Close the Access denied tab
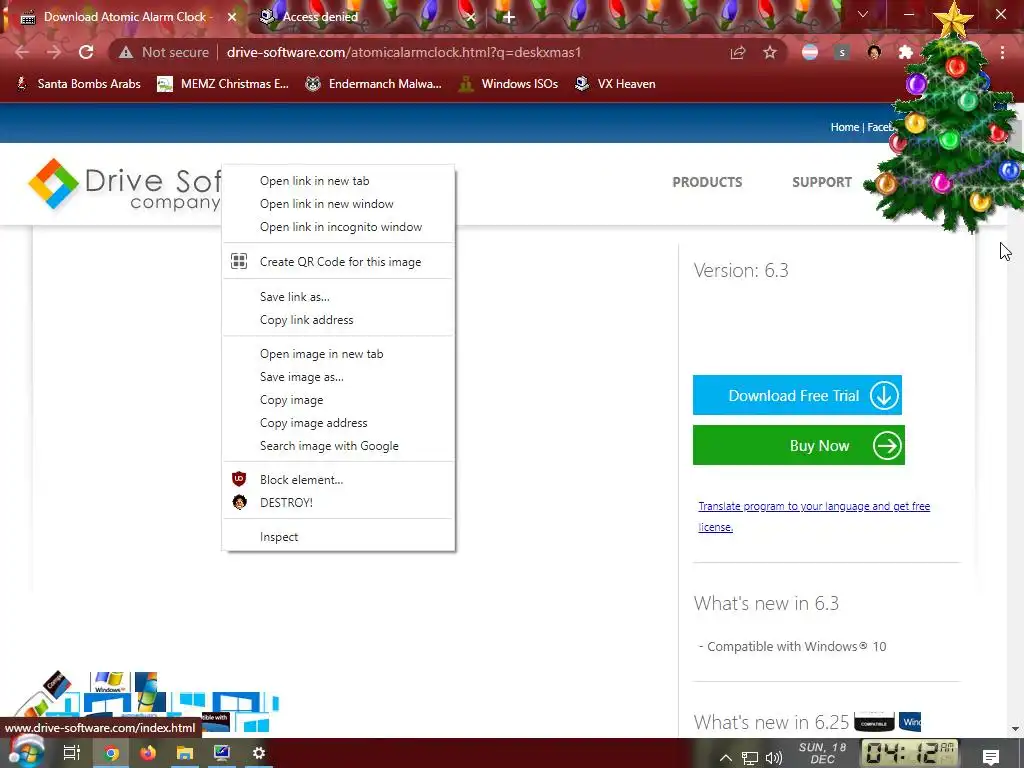Viewport: 1024px width, 768px height. tap(471, 17)
